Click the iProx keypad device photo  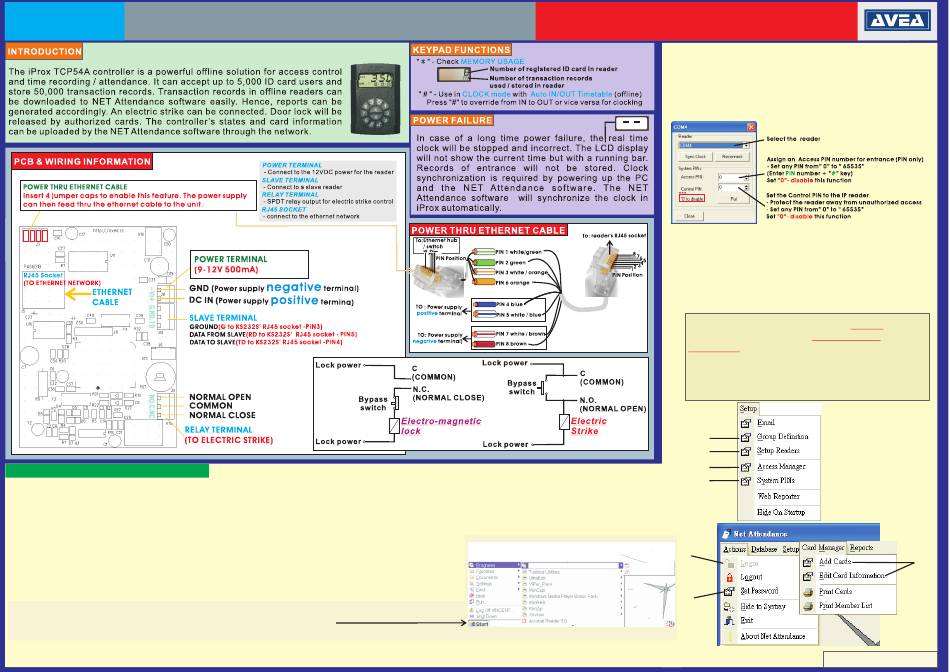[375, 98]
